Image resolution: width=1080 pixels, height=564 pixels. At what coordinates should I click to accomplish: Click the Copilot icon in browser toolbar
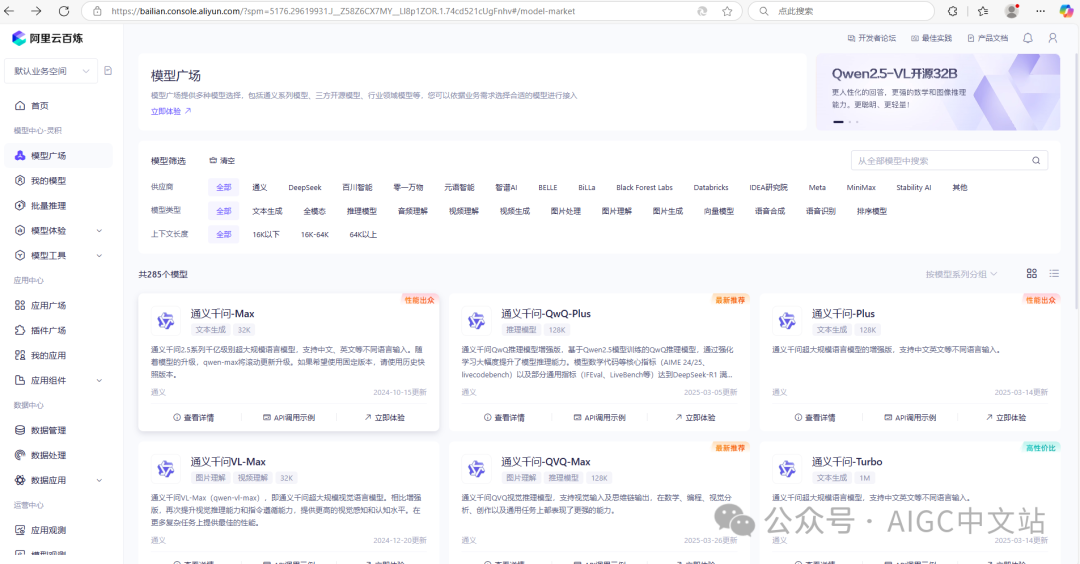1066,11
